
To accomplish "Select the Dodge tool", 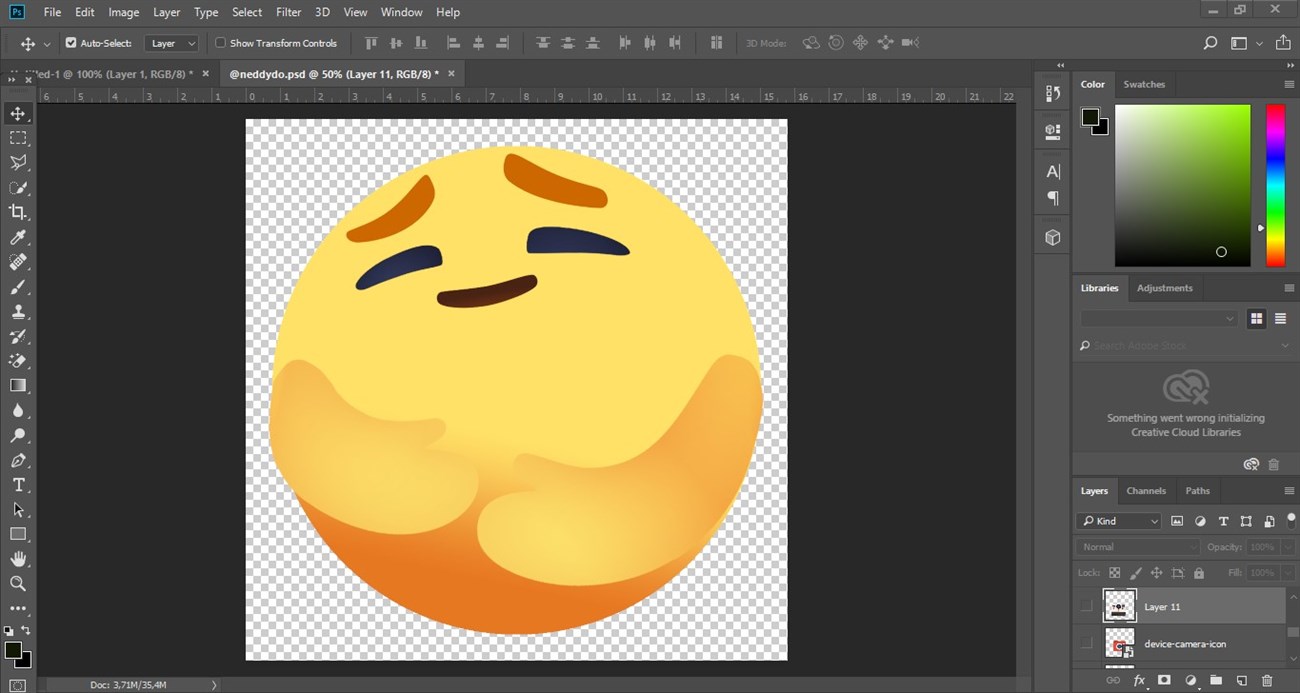I will click(18, 435).
